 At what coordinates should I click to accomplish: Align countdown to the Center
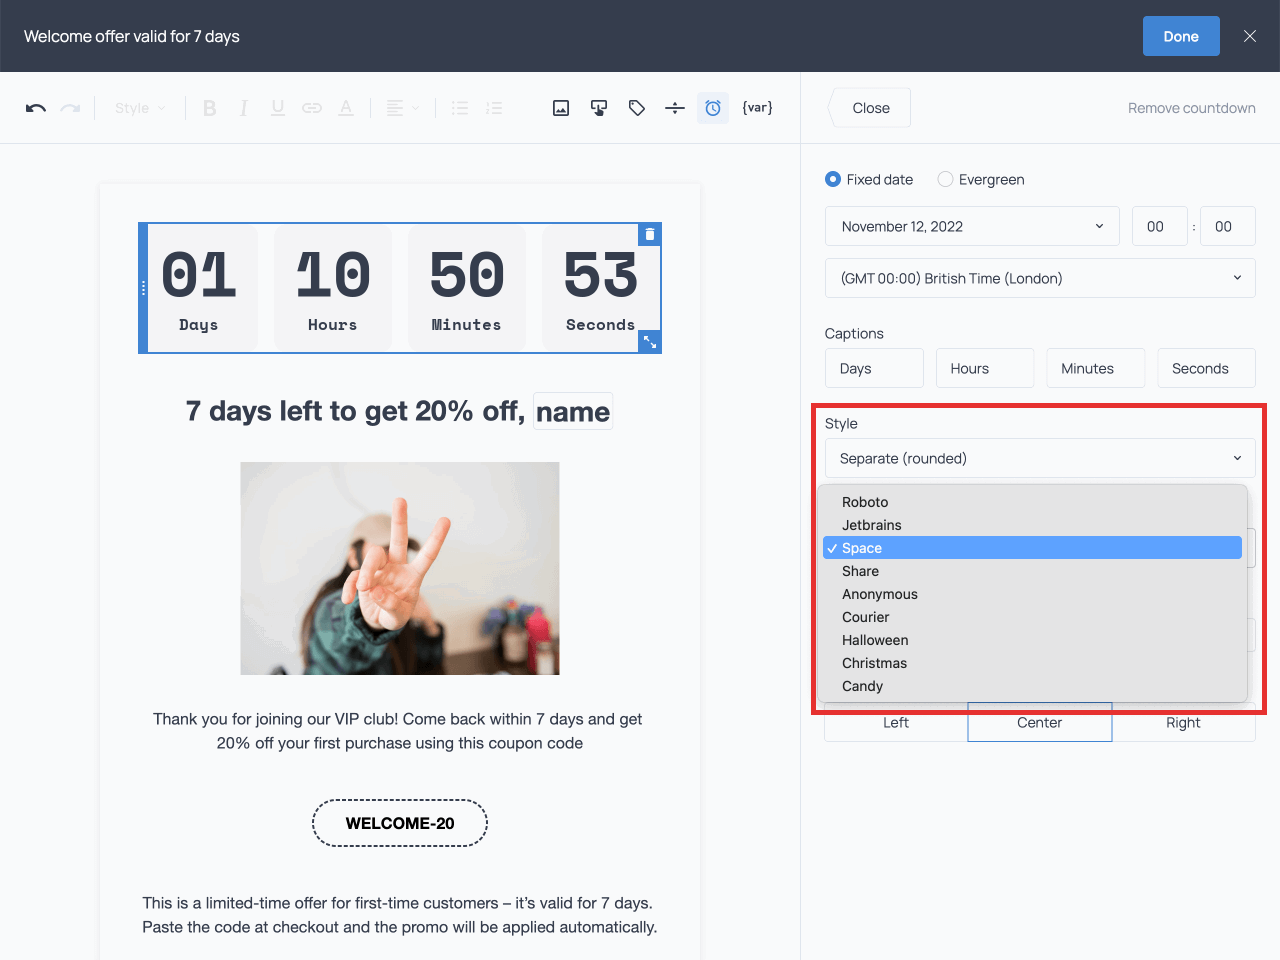click(x=1040, y=722)
